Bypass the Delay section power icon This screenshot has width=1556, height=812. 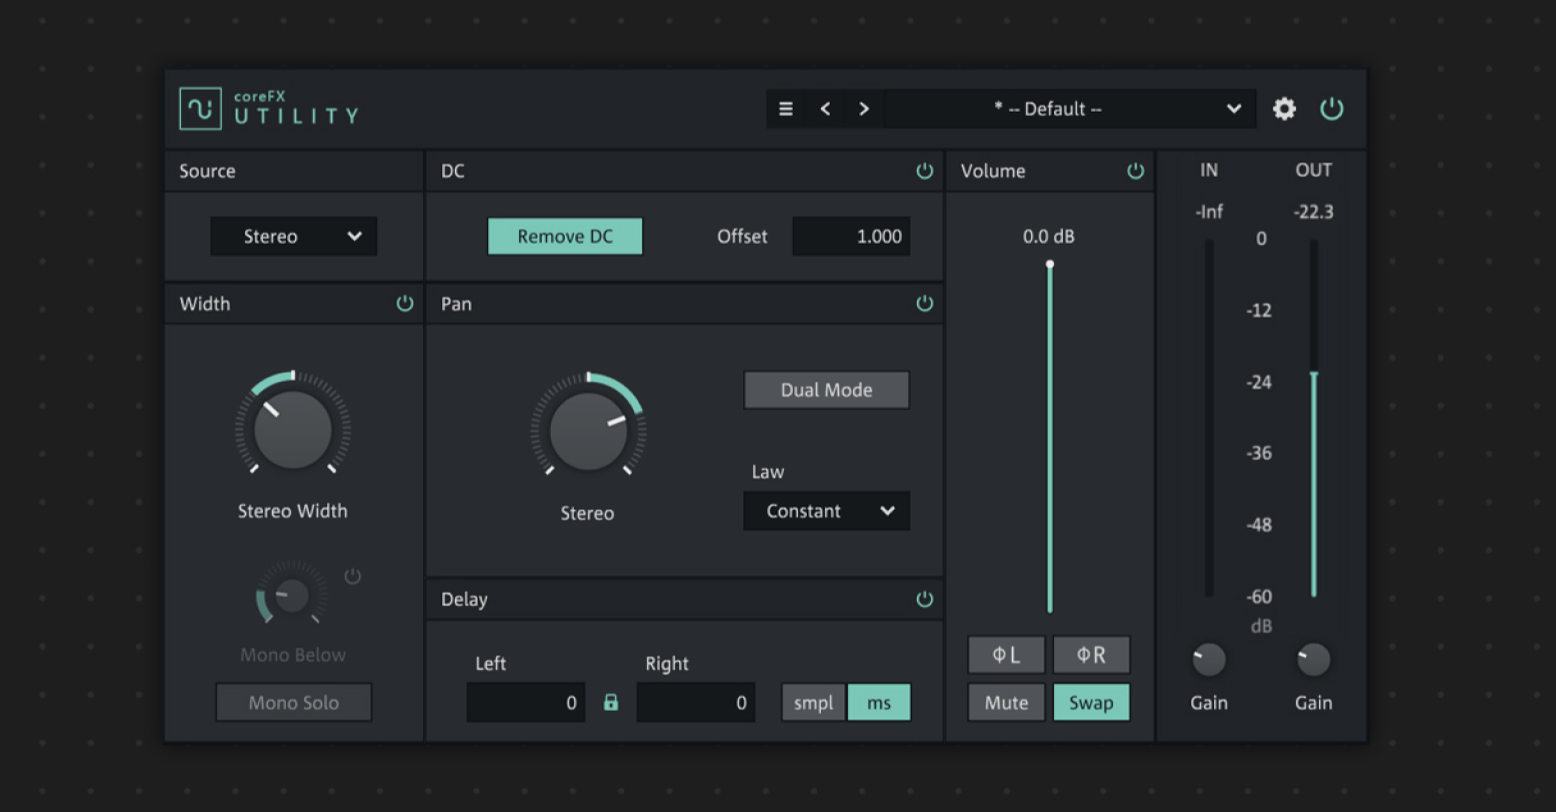(x=925, y=599)
